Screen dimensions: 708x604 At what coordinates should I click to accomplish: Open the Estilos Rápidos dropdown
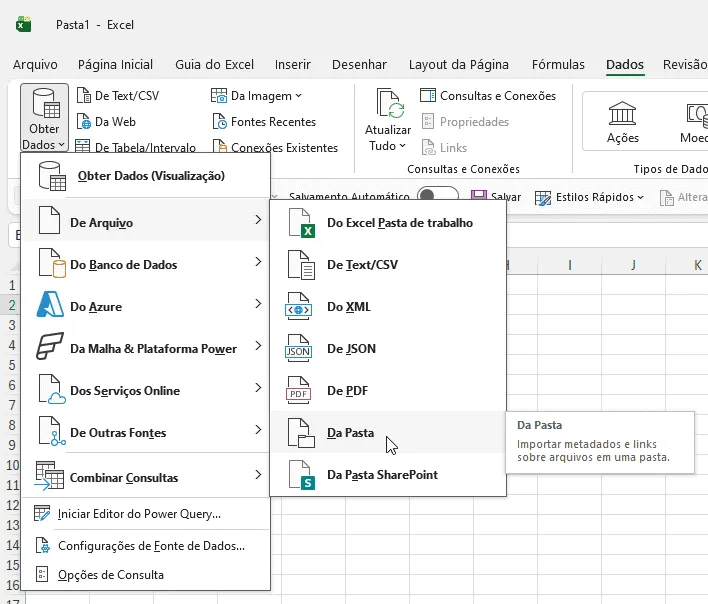pyautogui.click(x=589, y=197)
